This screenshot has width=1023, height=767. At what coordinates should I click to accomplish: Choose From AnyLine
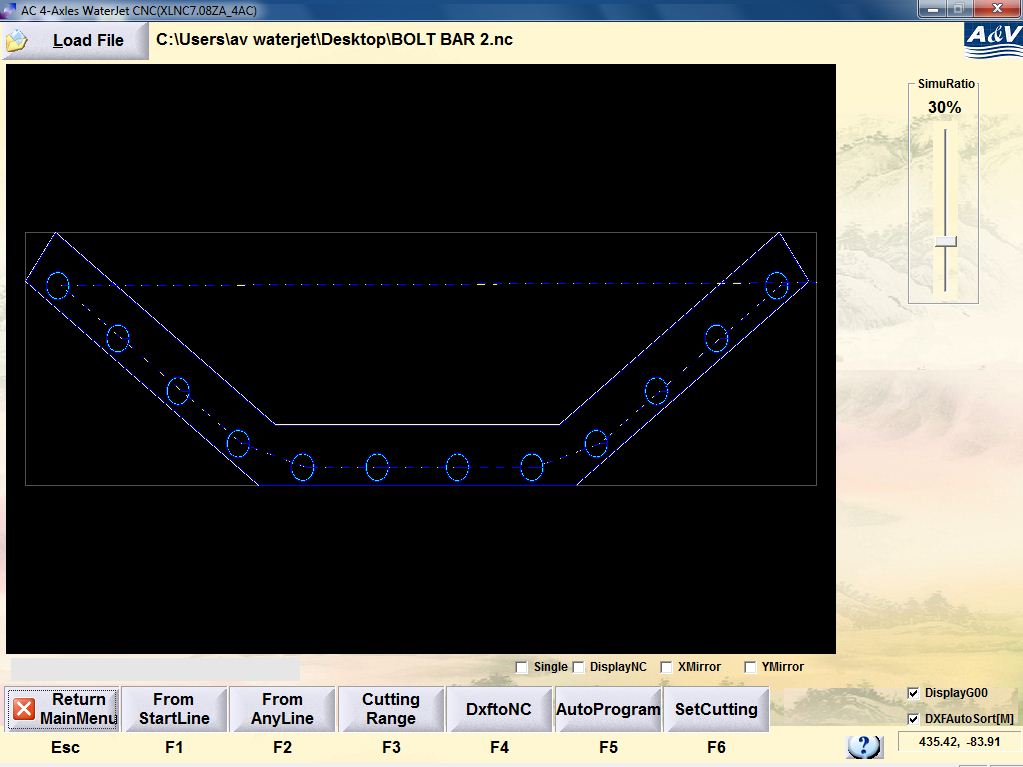coord(282,709)
